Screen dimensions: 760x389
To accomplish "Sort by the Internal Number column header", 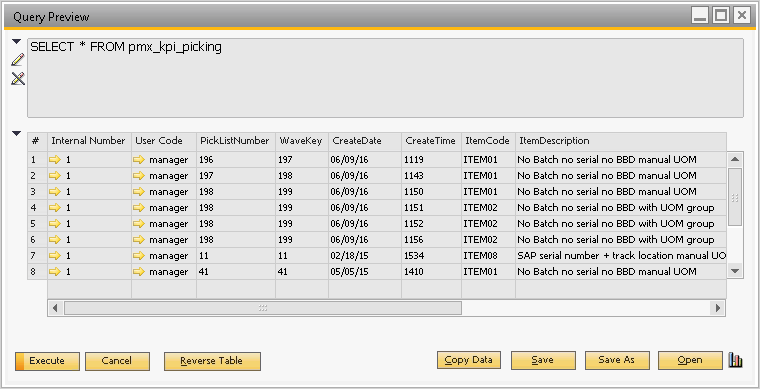I will tap(89, 141).
